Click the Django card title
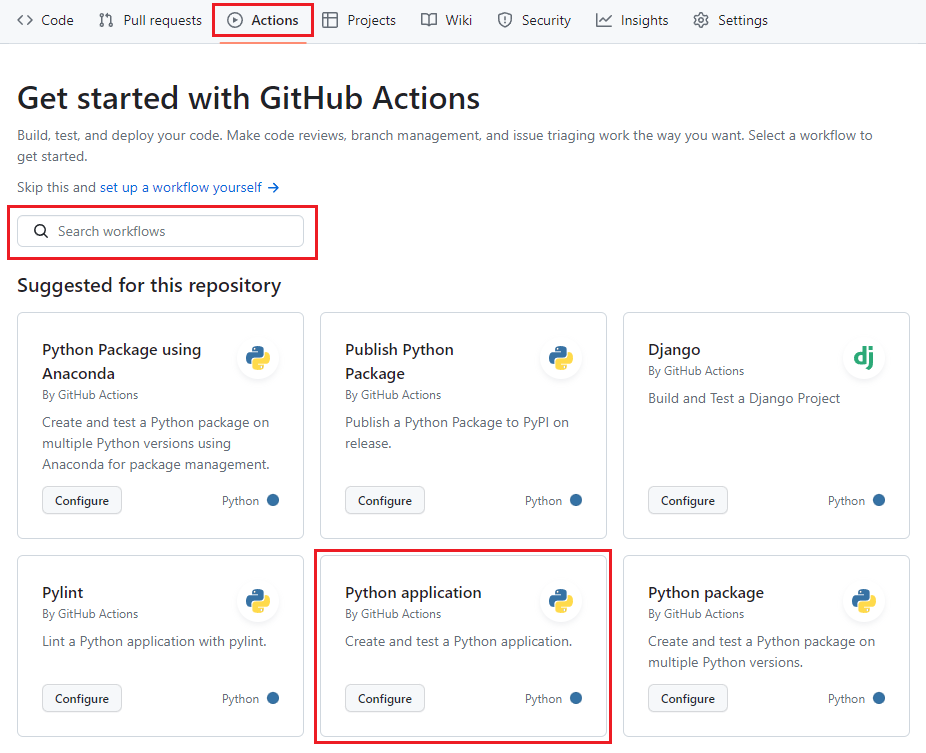The height and width of the screenshot is (753, 926). 674,350
